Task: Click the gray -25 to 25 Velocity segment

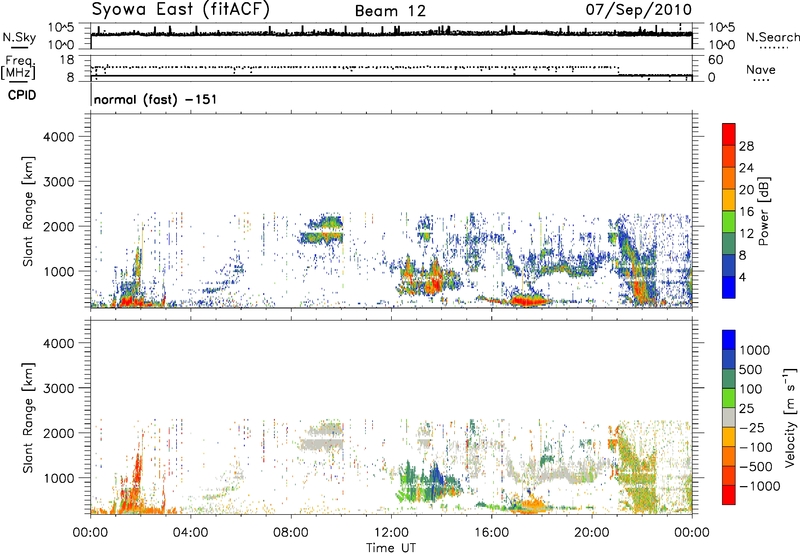Action: (729, 417)
